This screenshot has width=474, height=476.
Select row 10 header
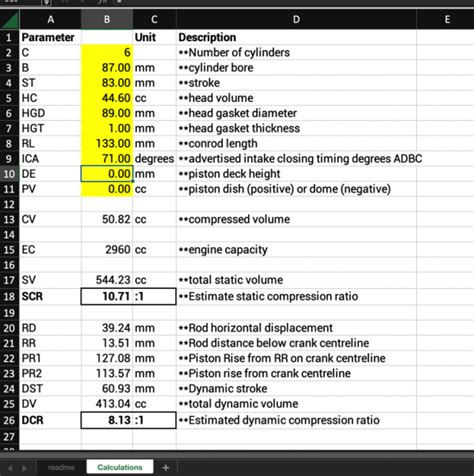[x=9, y=174]
